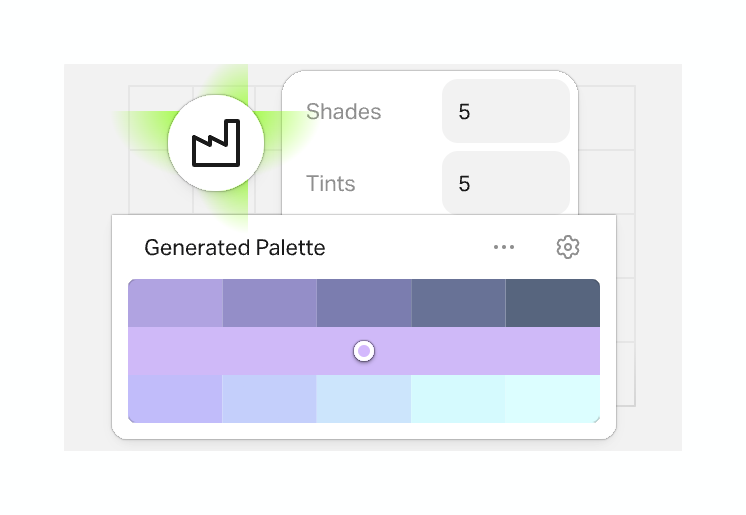Click the Generated Palette title
Viewport: 746px width, 515px height.
pyautogui.click(x=235, y=247)
